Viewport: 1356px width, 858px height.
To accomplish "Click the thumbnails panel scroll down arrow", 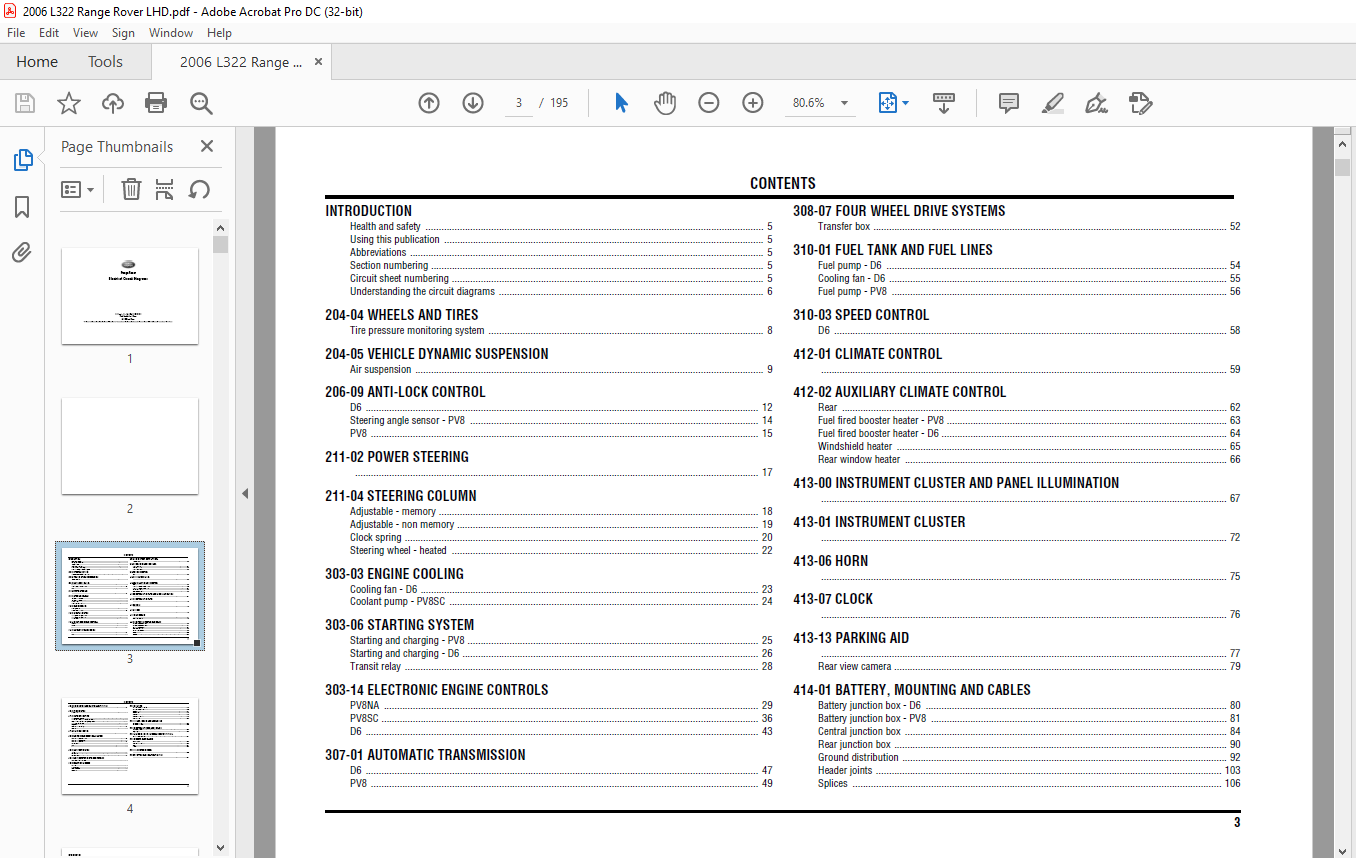I will pyautogui.click(x=221, y=848).
